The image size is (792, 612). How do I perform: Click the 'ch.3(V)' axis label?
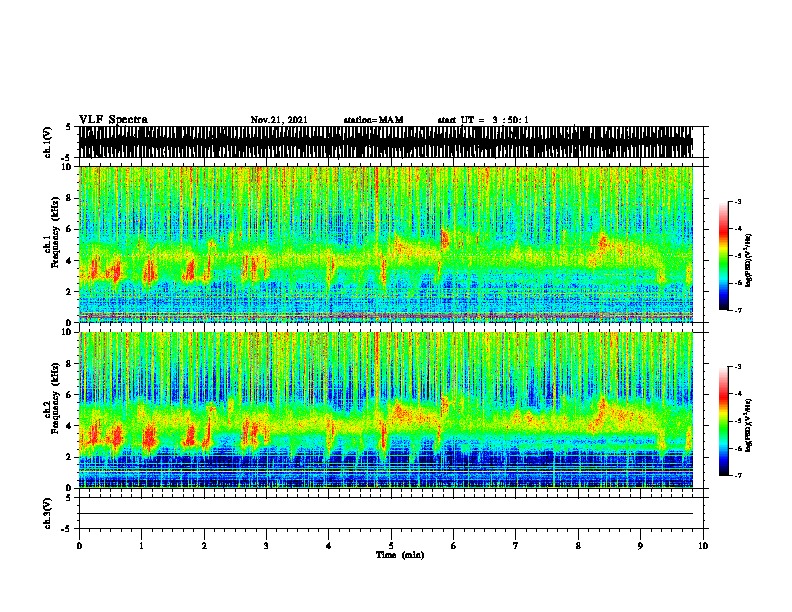(x=48, y=513)
